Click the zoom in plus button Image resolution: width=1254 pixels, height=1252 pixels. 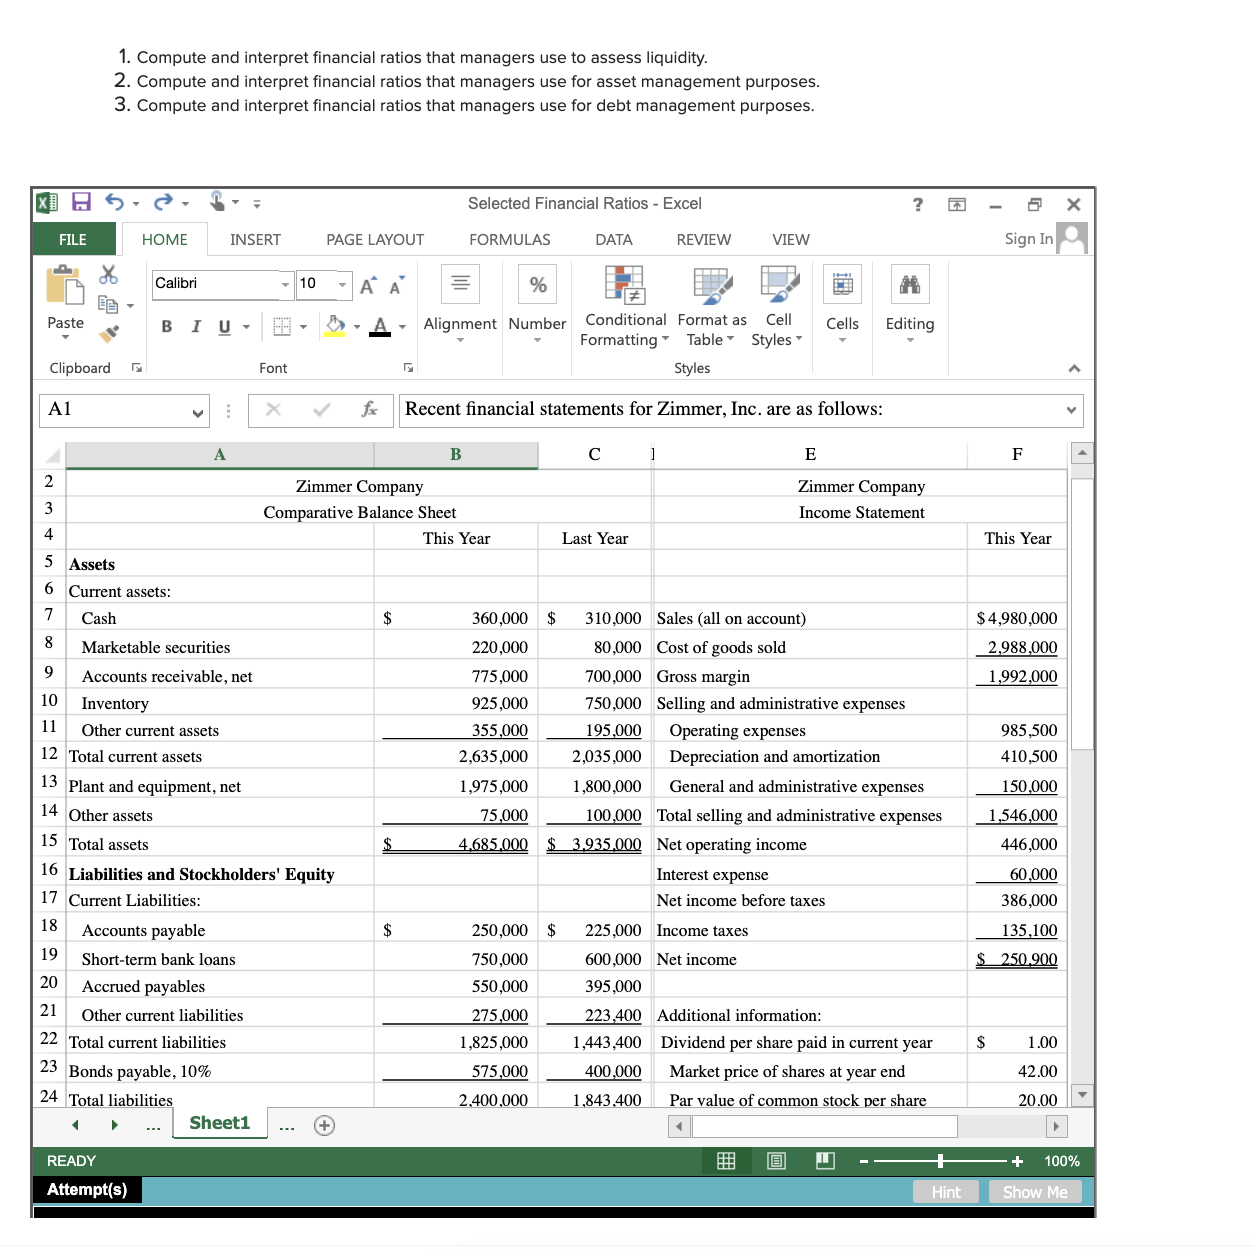1017,1161
